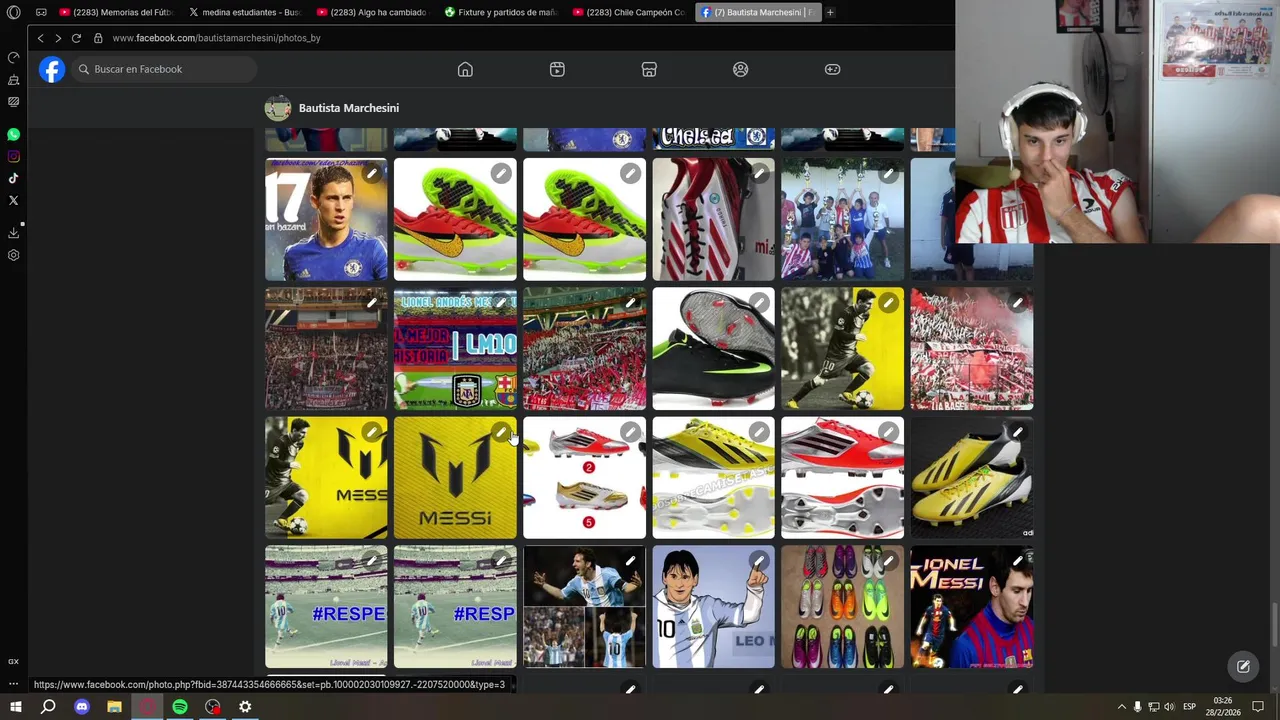
Task: Open the yellow Adidas boots on black photo
Action: [971, 477]
